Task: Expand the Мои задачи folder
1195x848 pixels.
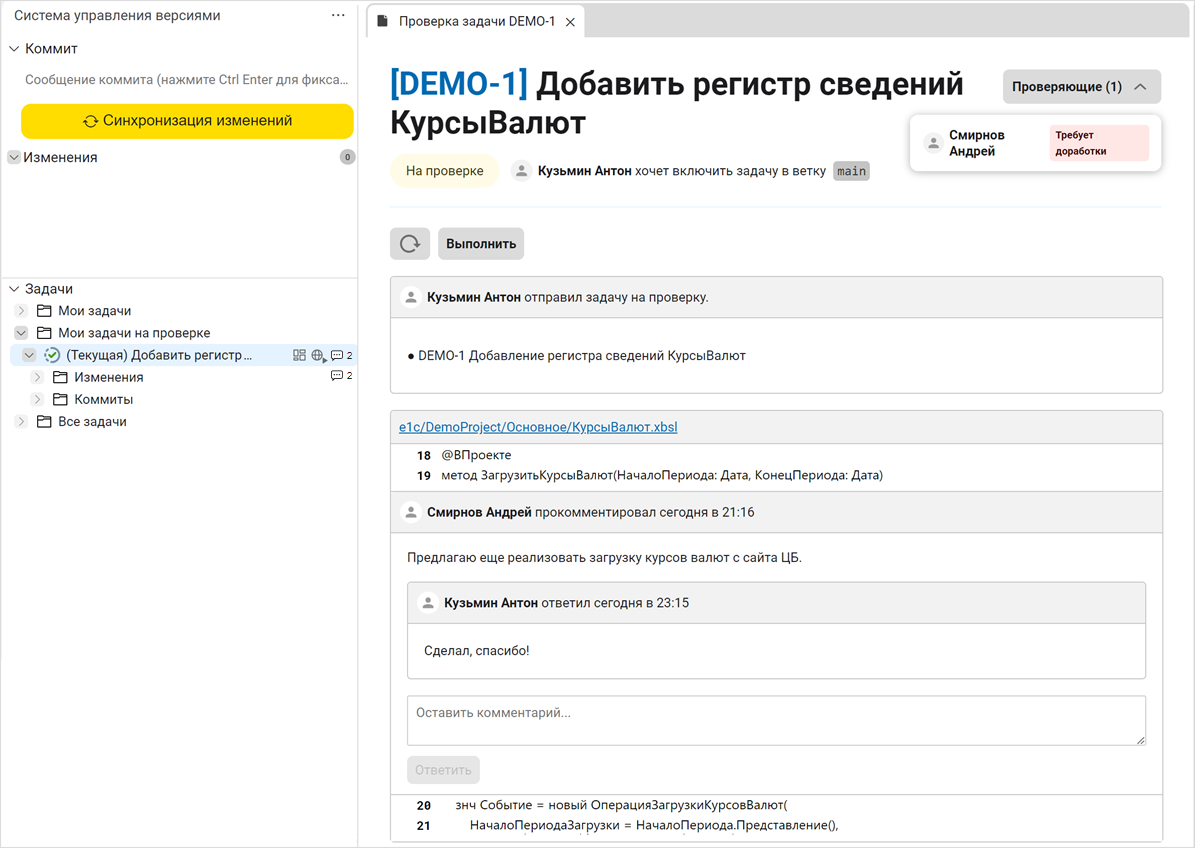Action: coord(21,310)
